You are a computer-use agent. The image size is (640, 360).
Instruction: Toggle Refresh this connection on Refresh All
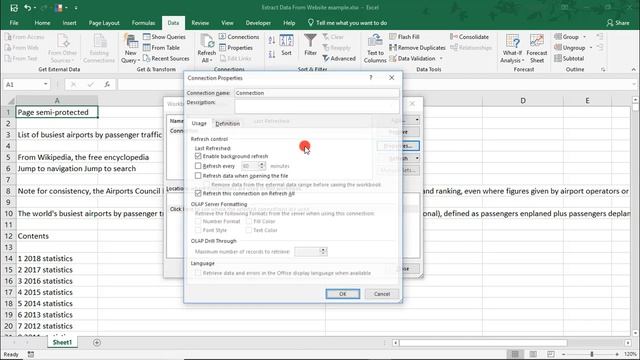tap(198, 193)
